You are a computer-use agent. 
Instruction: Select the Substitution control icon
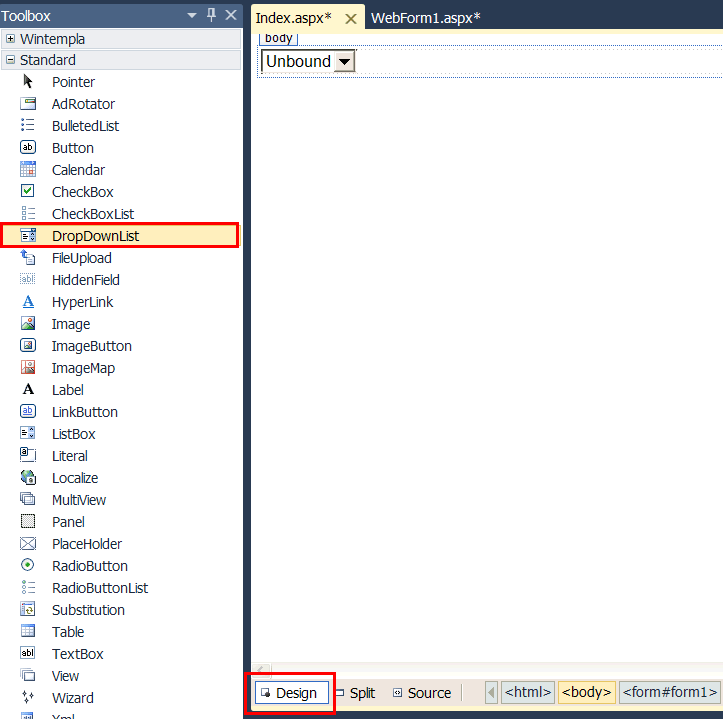(28, 610)
